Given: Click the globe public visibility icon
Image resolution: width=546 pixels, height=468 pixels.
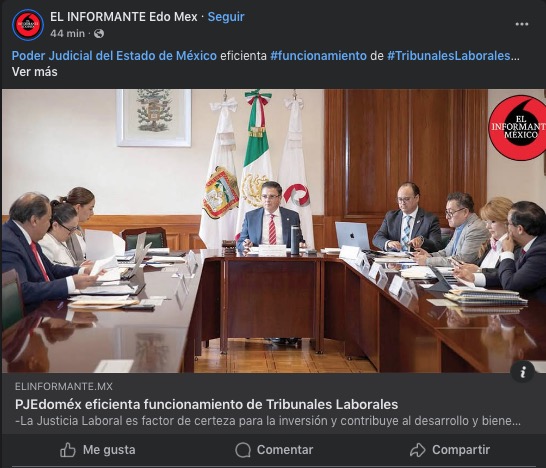Looking at the screenshot, I should click(x=99, y=33).
